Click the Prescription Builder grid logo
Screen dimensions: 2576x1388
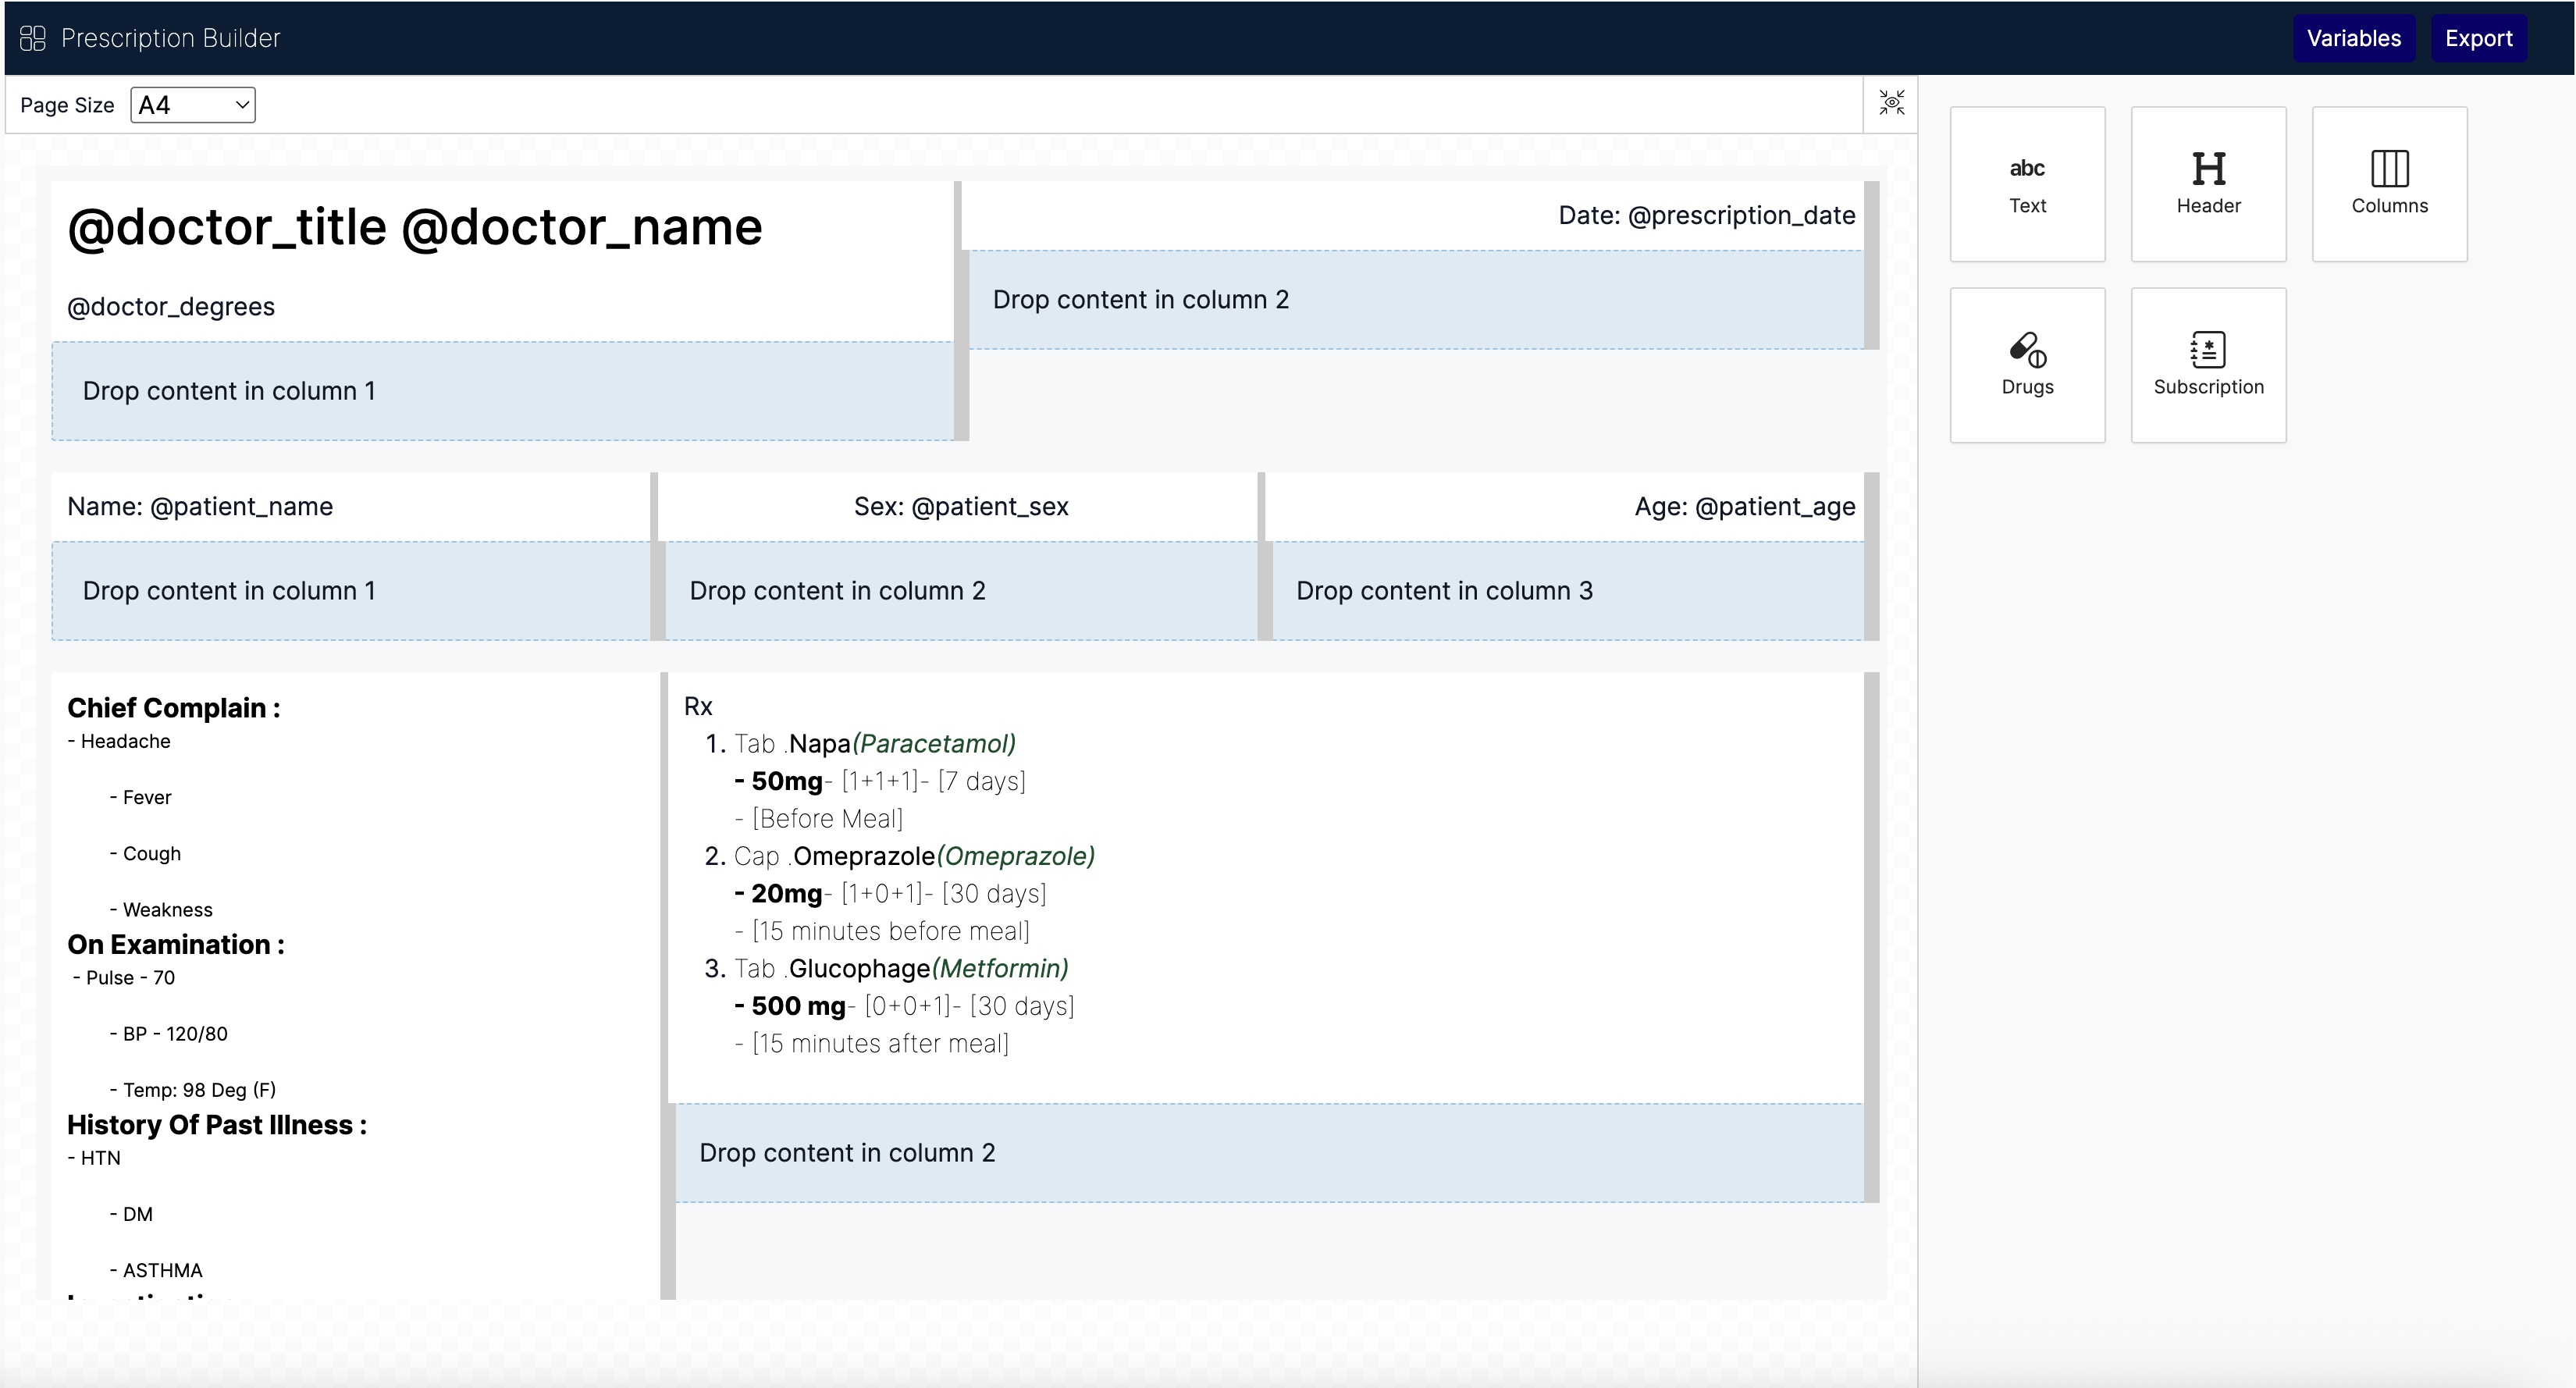pos(33,38)
